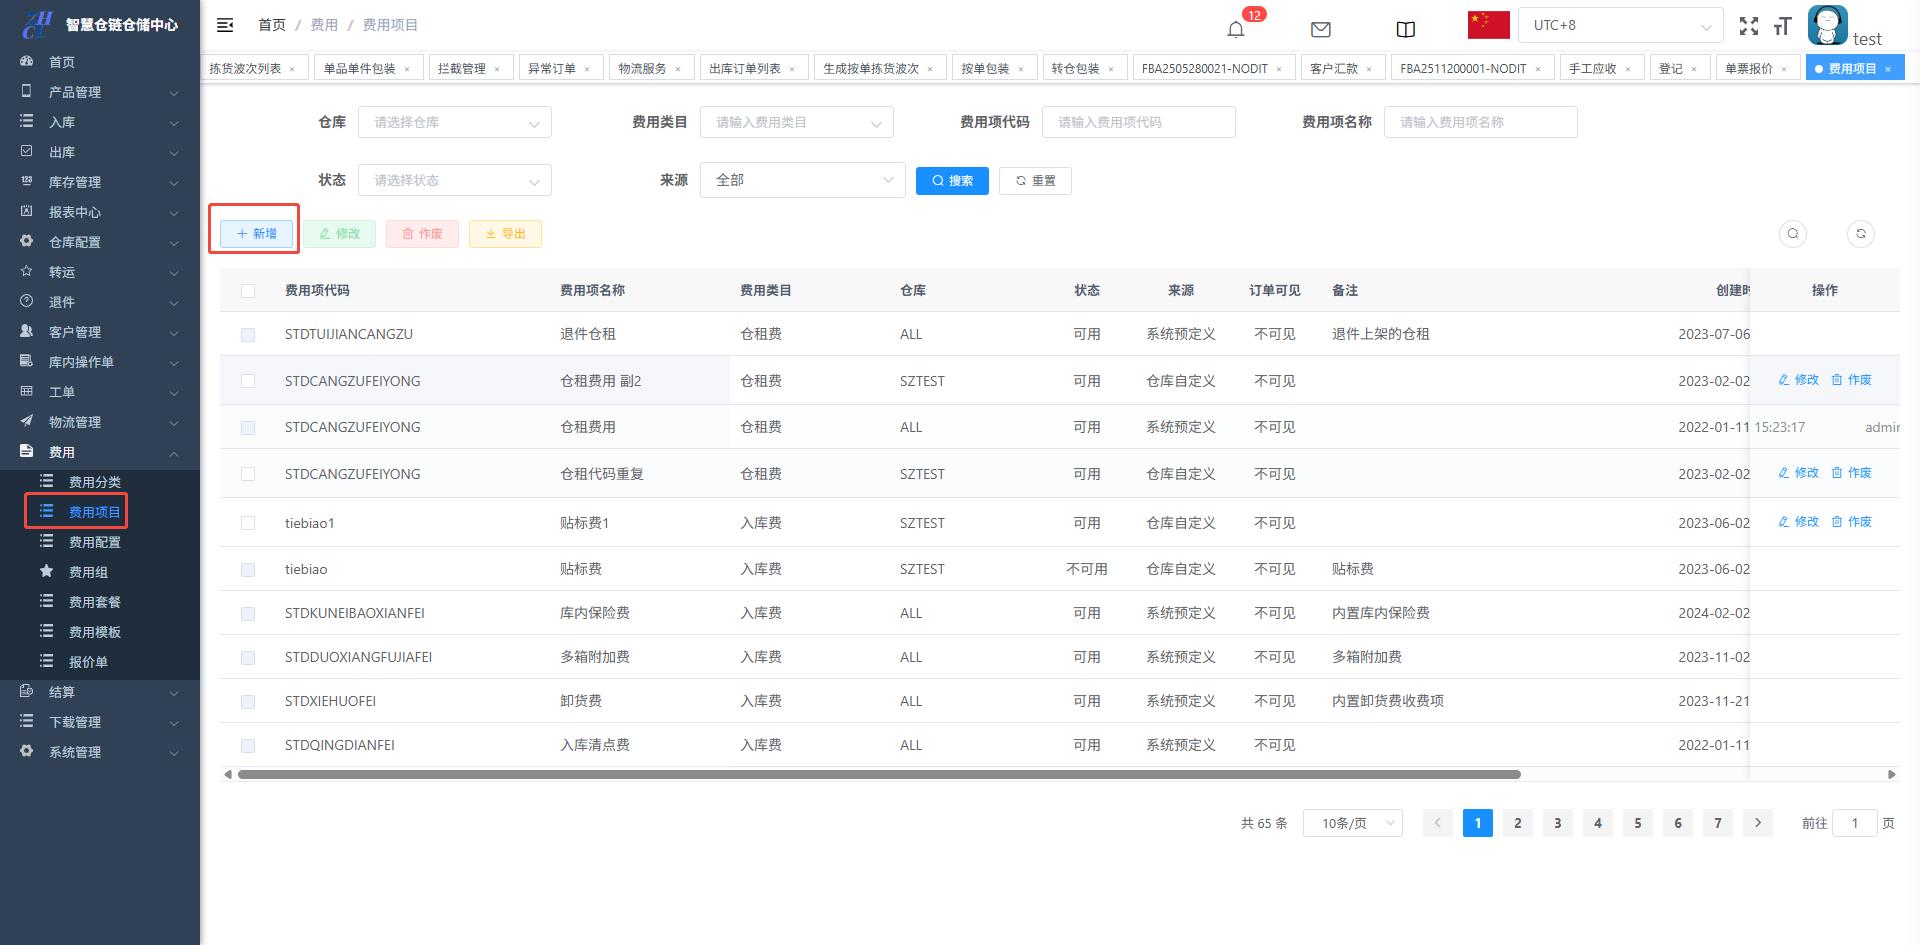Open the mail envelope icon

click(x=1320, y=29)
